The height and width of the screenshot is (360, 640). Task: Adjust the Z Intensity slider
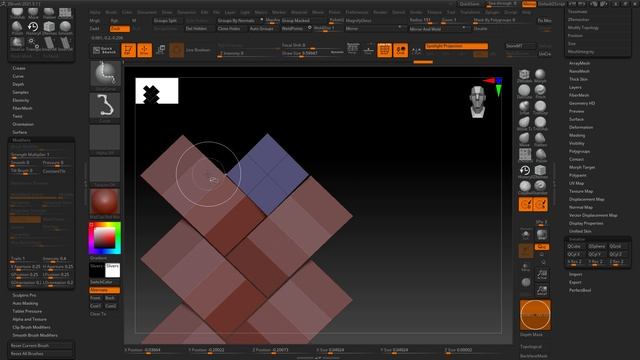tap(249, 53)
